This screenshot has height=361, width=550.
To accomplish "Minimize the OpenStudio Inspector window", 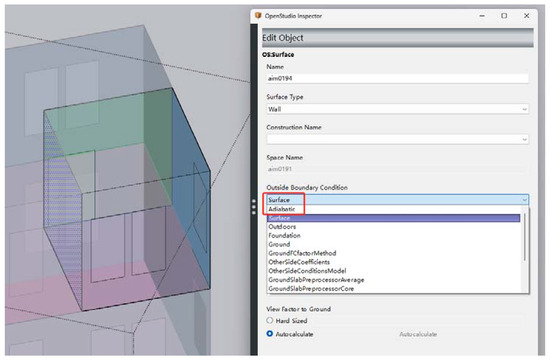I will click(482, 16).
